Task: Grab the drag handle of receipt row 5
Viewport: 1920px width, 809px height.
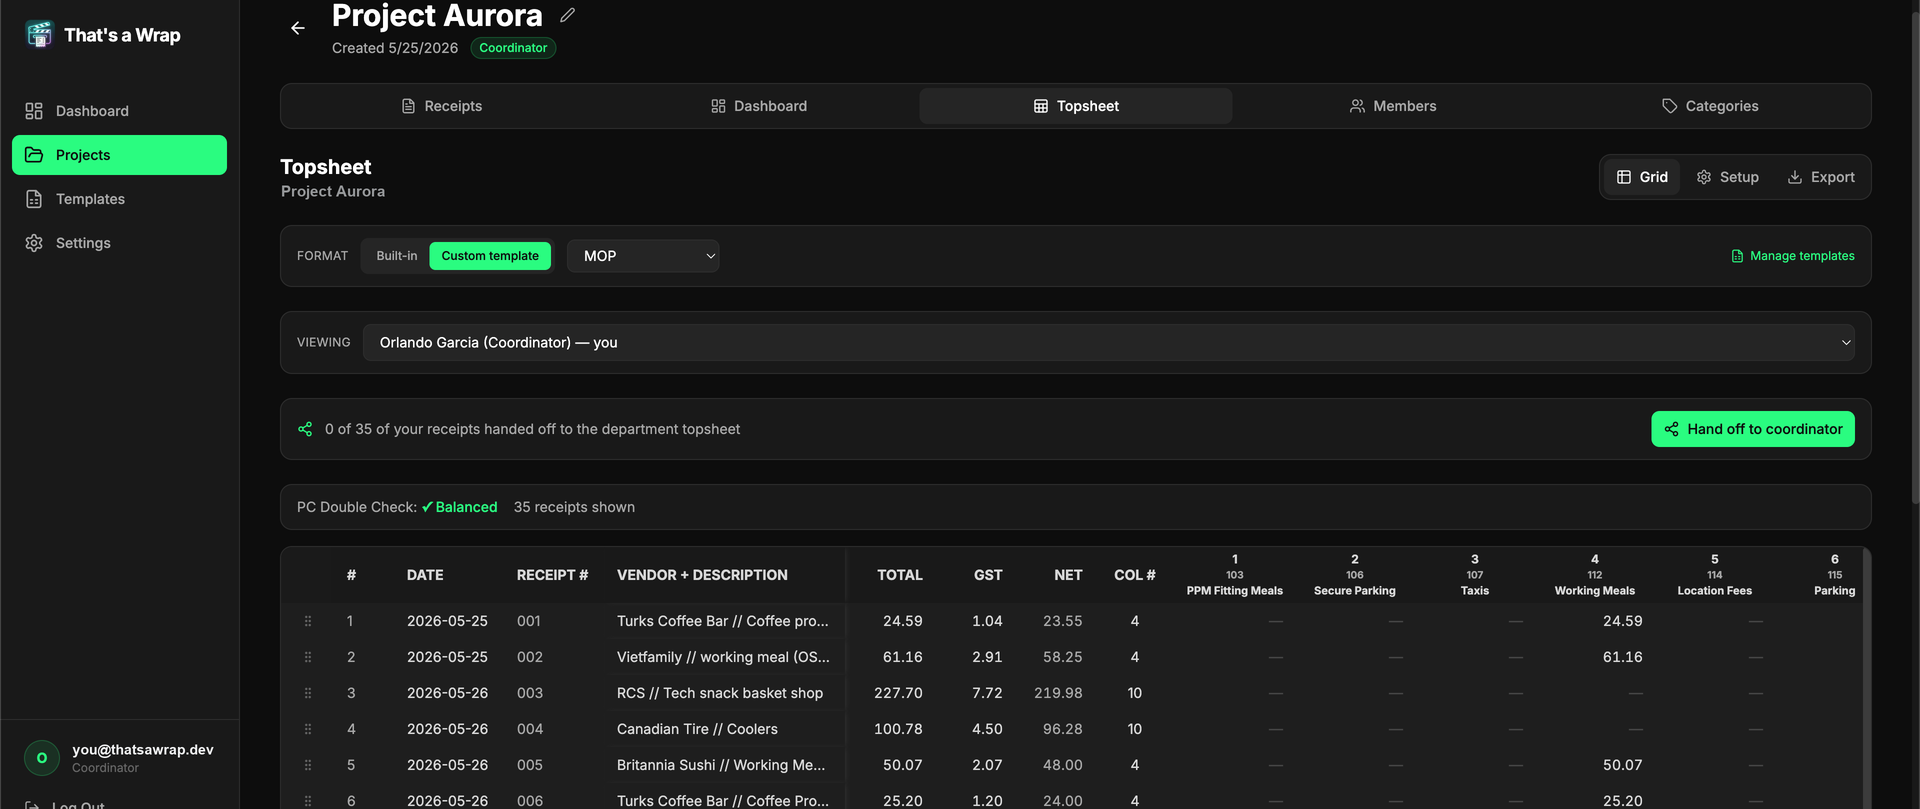Action: point(308,765)
